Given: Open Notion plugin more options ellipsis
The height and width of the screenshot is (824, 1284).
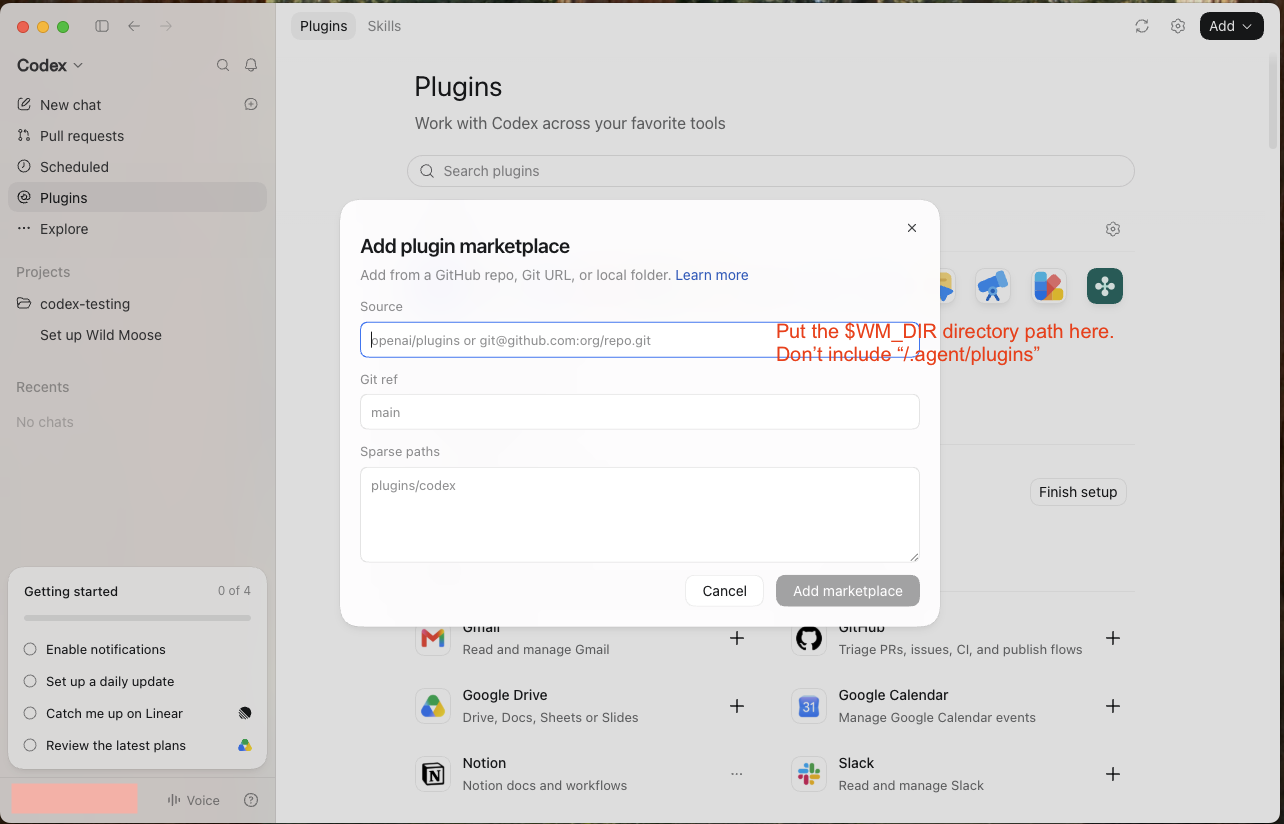Looking at the screenshot, I should click(x=737, y=774).
